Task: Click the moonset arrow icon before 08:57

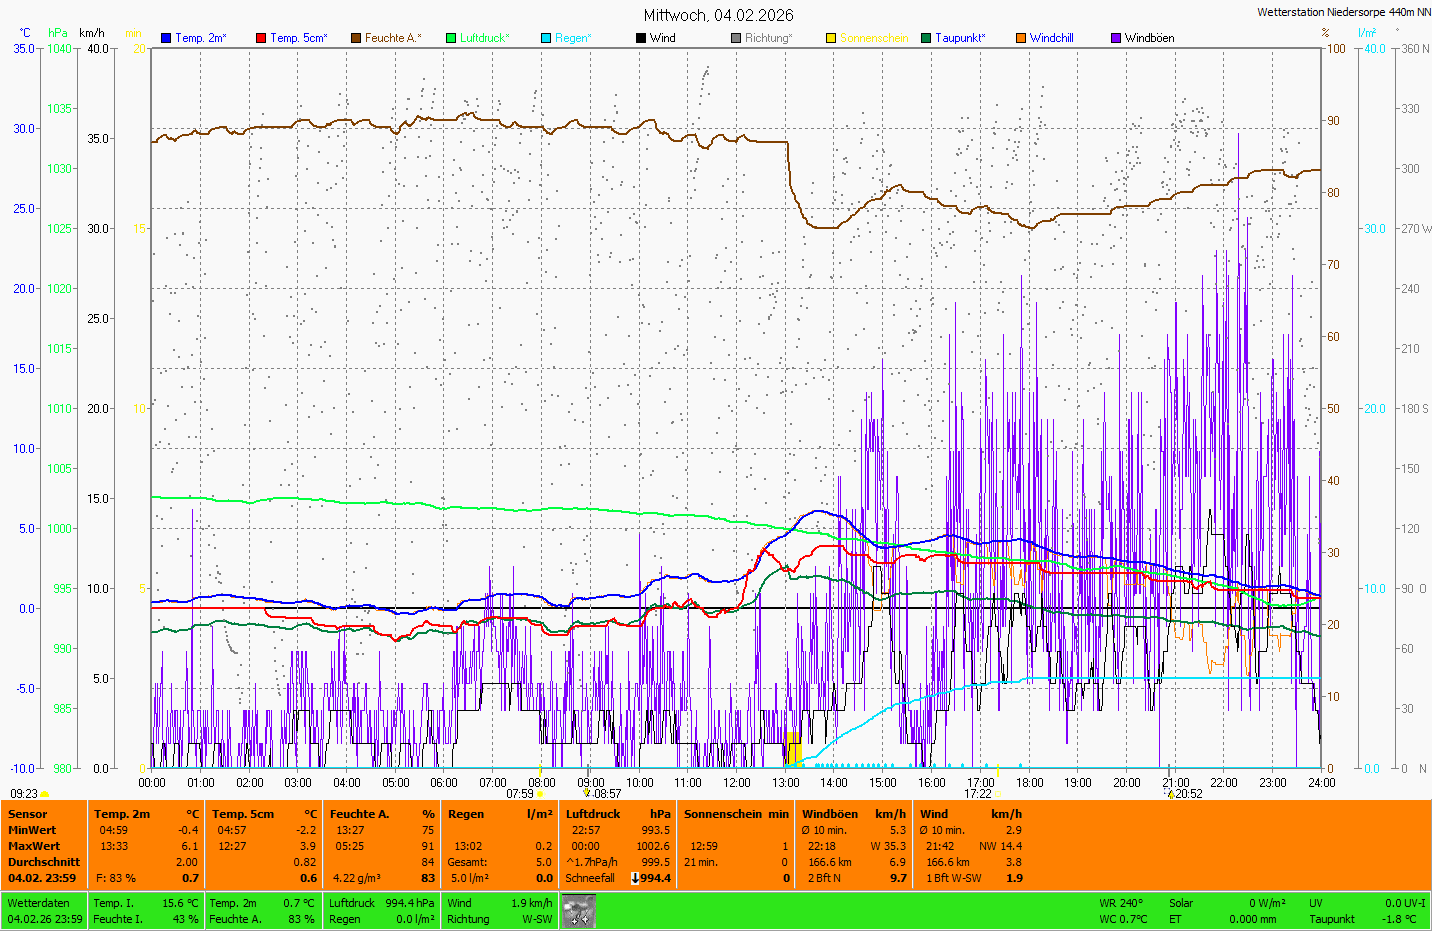Action: point(587,793)
